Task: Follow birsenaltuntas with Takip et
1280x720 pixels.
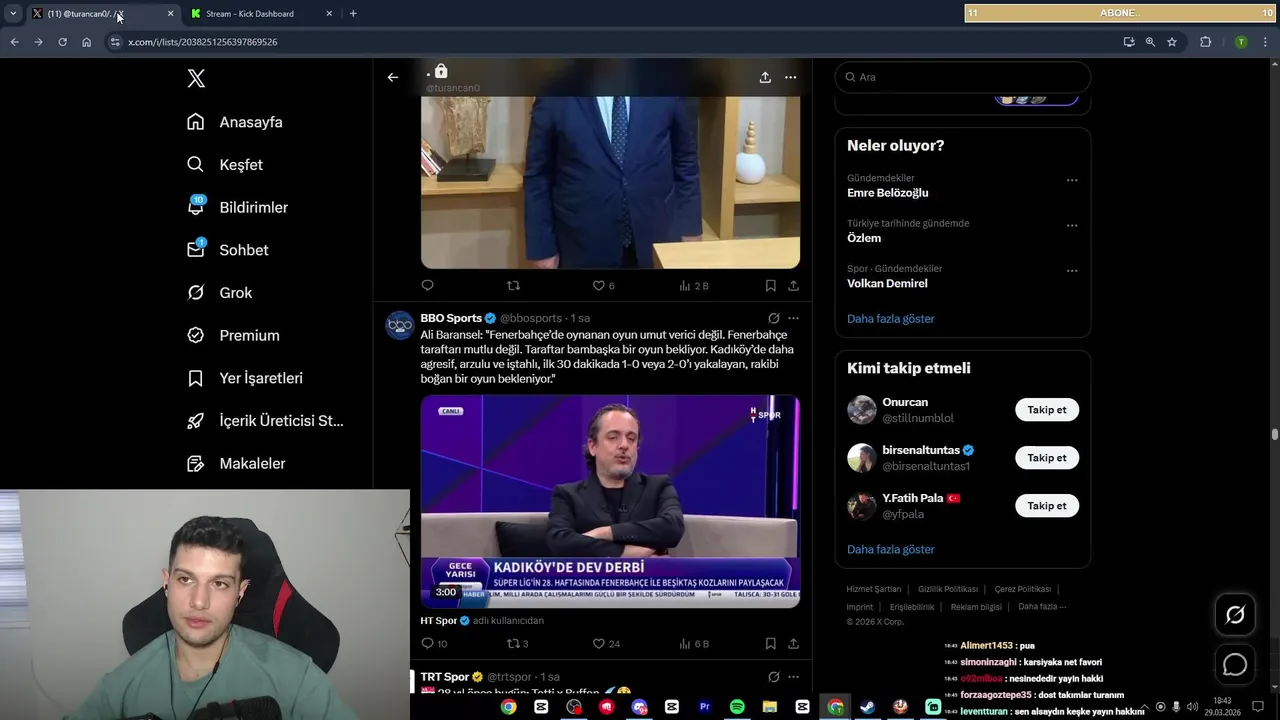Action: pos(1047,458)
